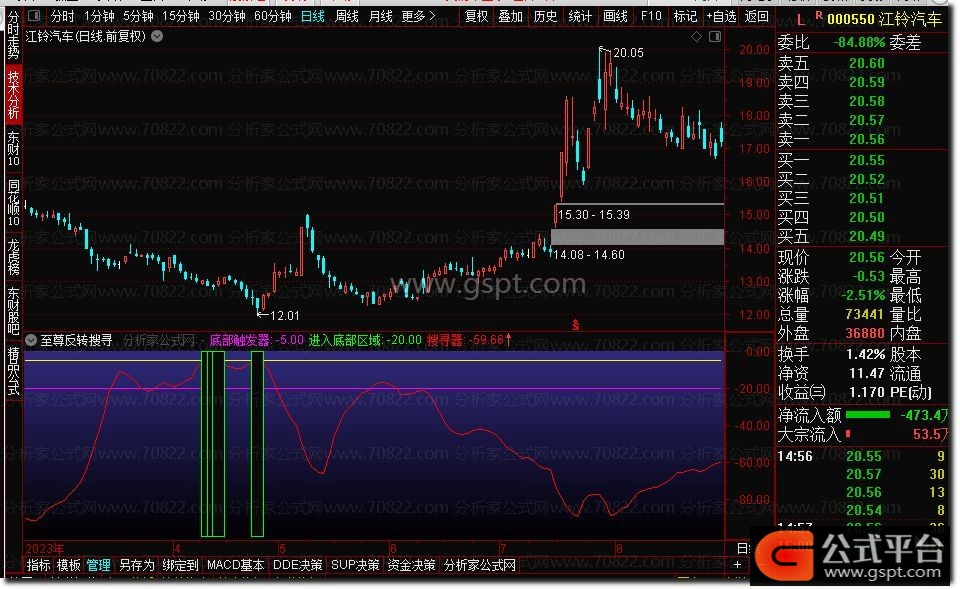Open the F10 company info

pos(651,16)
